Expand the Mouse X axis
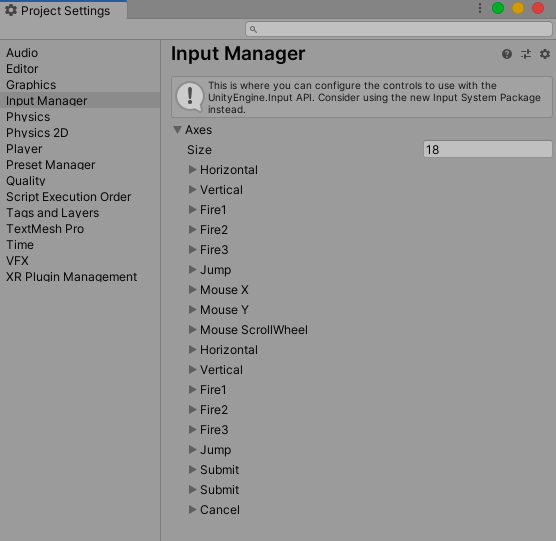This screenshot has width=556, height=541. 193,290
